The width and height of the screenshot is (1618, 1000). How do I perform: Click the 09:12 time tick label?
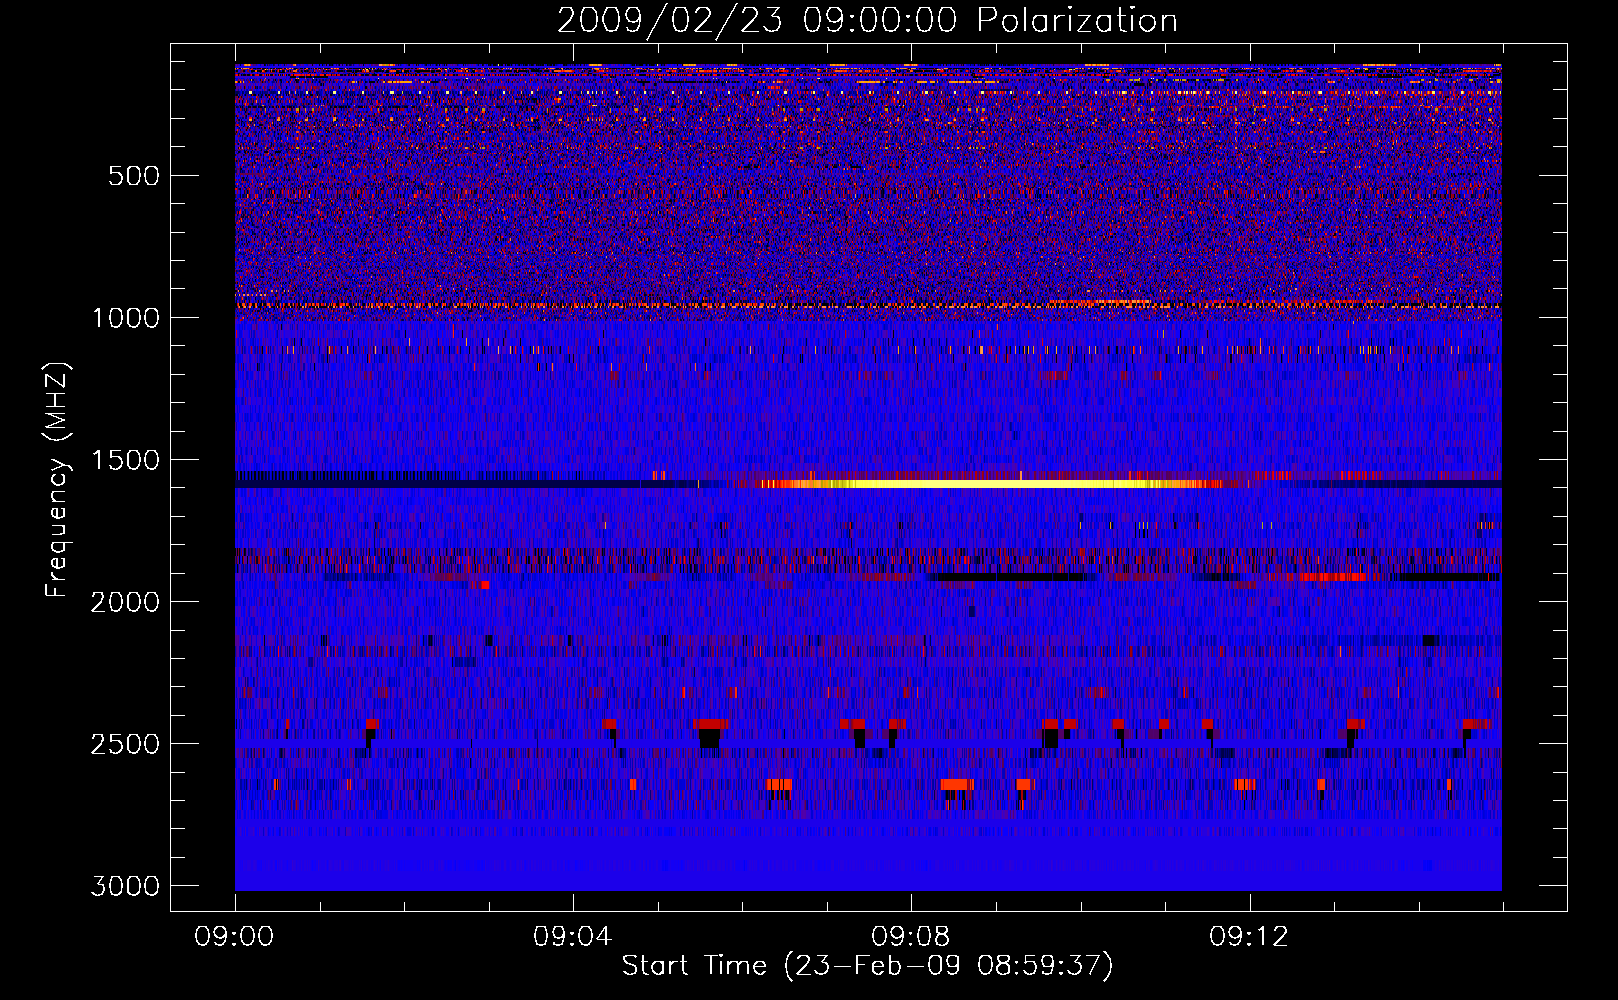click(1249, 937)
